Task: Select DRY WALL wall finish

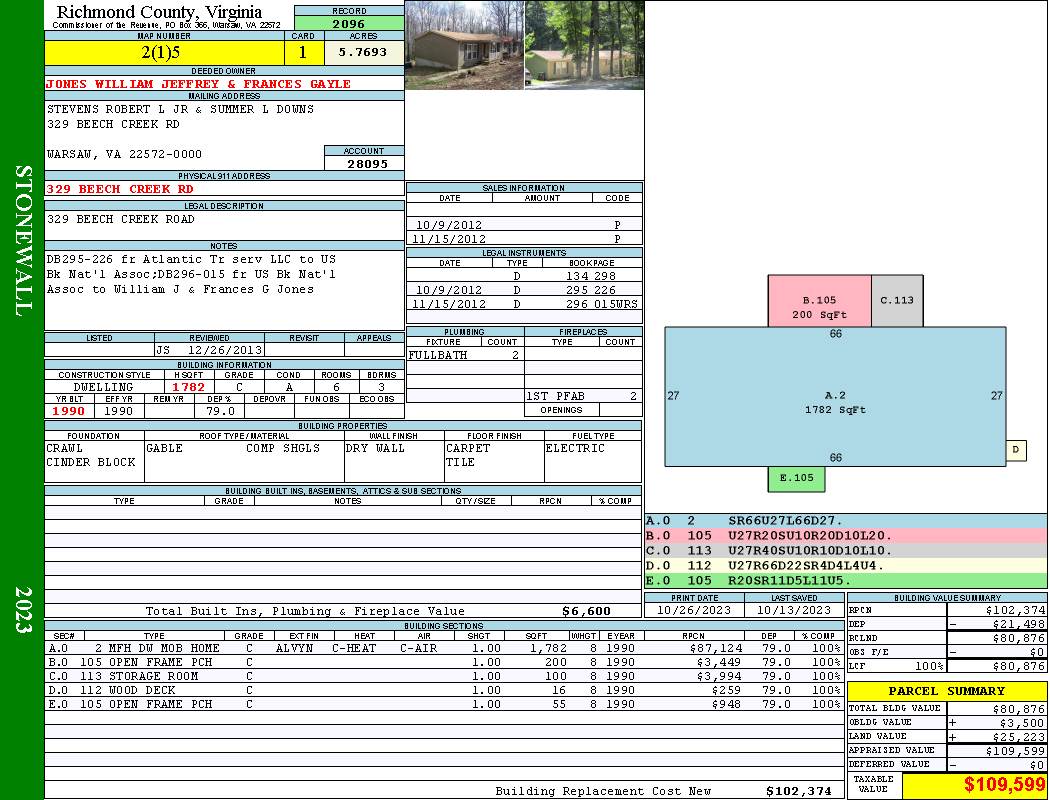Action: click(375, 448)
